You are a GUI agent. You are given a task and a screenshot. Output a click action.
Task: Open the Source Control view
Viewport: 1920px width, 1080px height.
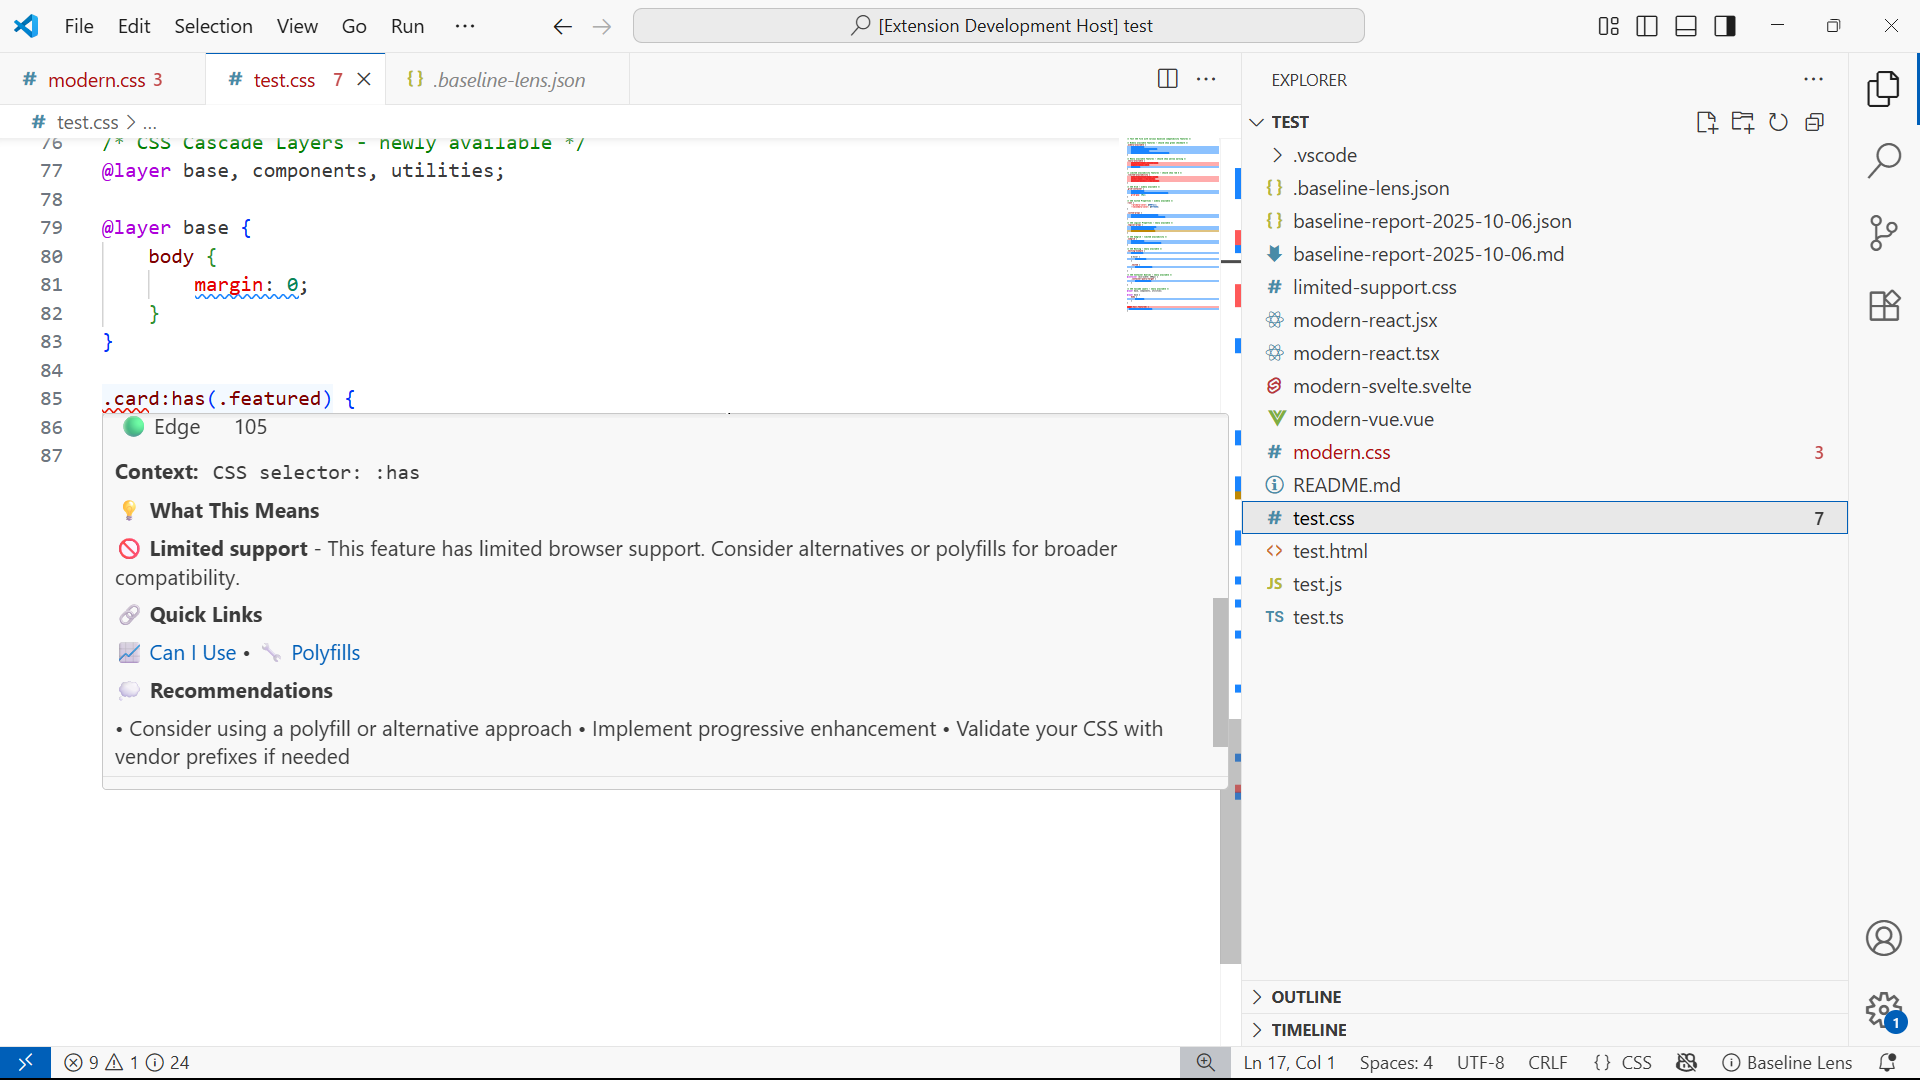[x=1884, y=233]
